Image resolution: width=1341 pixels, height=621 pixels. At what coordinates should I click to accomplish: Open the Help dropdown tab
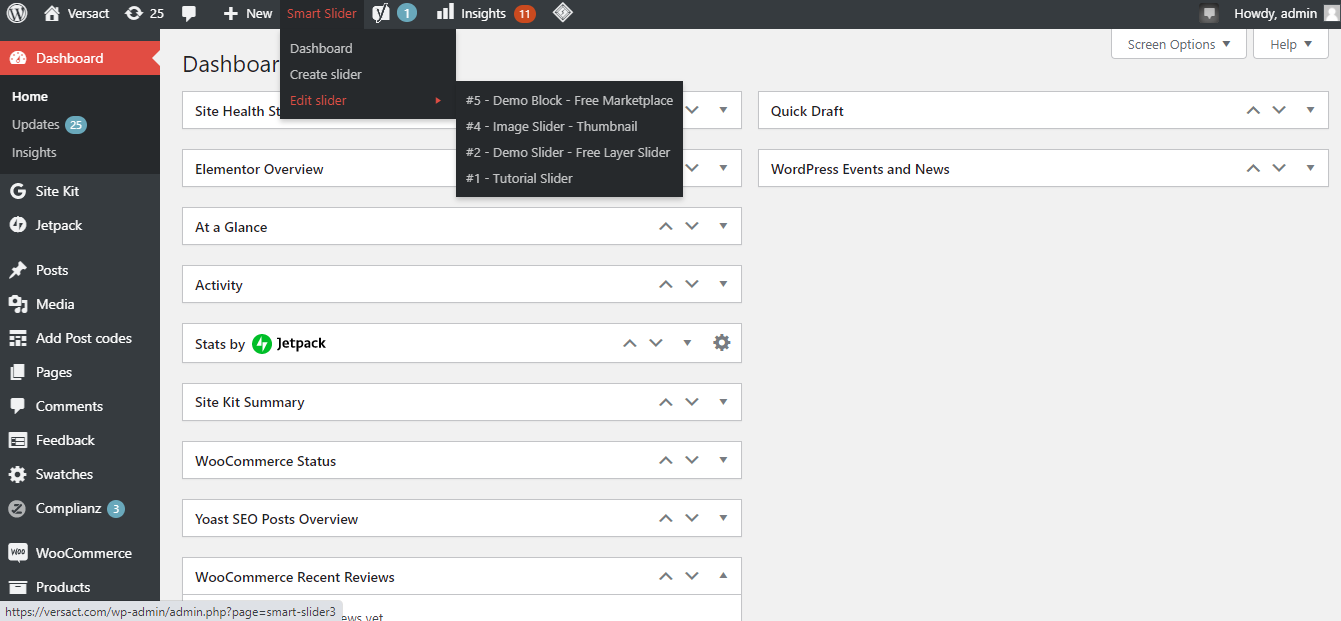pyautogui.click(x=1291, y=44)
